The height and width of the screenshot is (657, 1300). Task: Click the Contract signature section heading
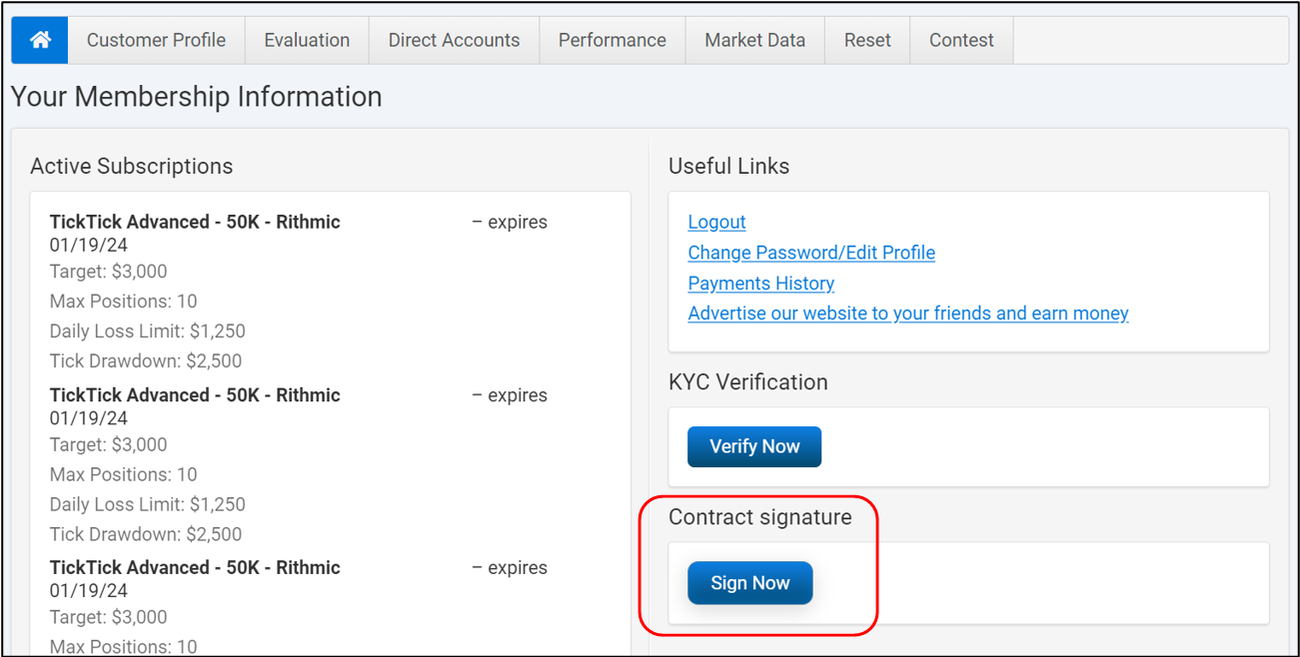coord(760,517)
